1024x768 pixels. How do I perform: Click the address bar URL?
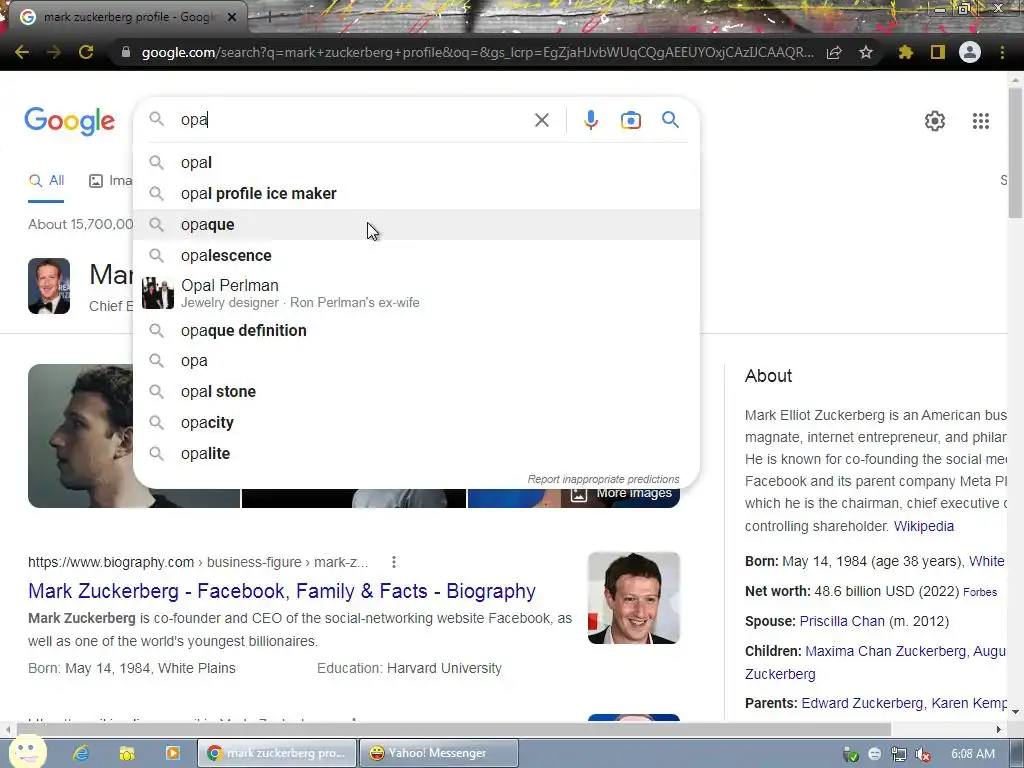(477, 53)
